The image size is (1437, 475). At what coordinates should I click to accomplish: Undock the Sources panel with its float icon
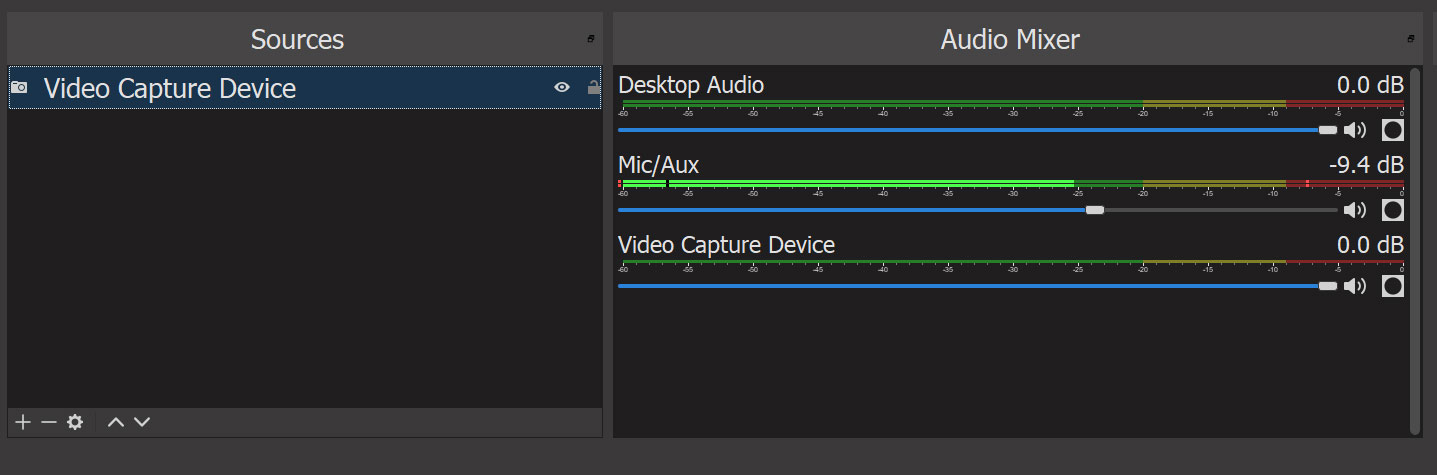tap(591, 39)
